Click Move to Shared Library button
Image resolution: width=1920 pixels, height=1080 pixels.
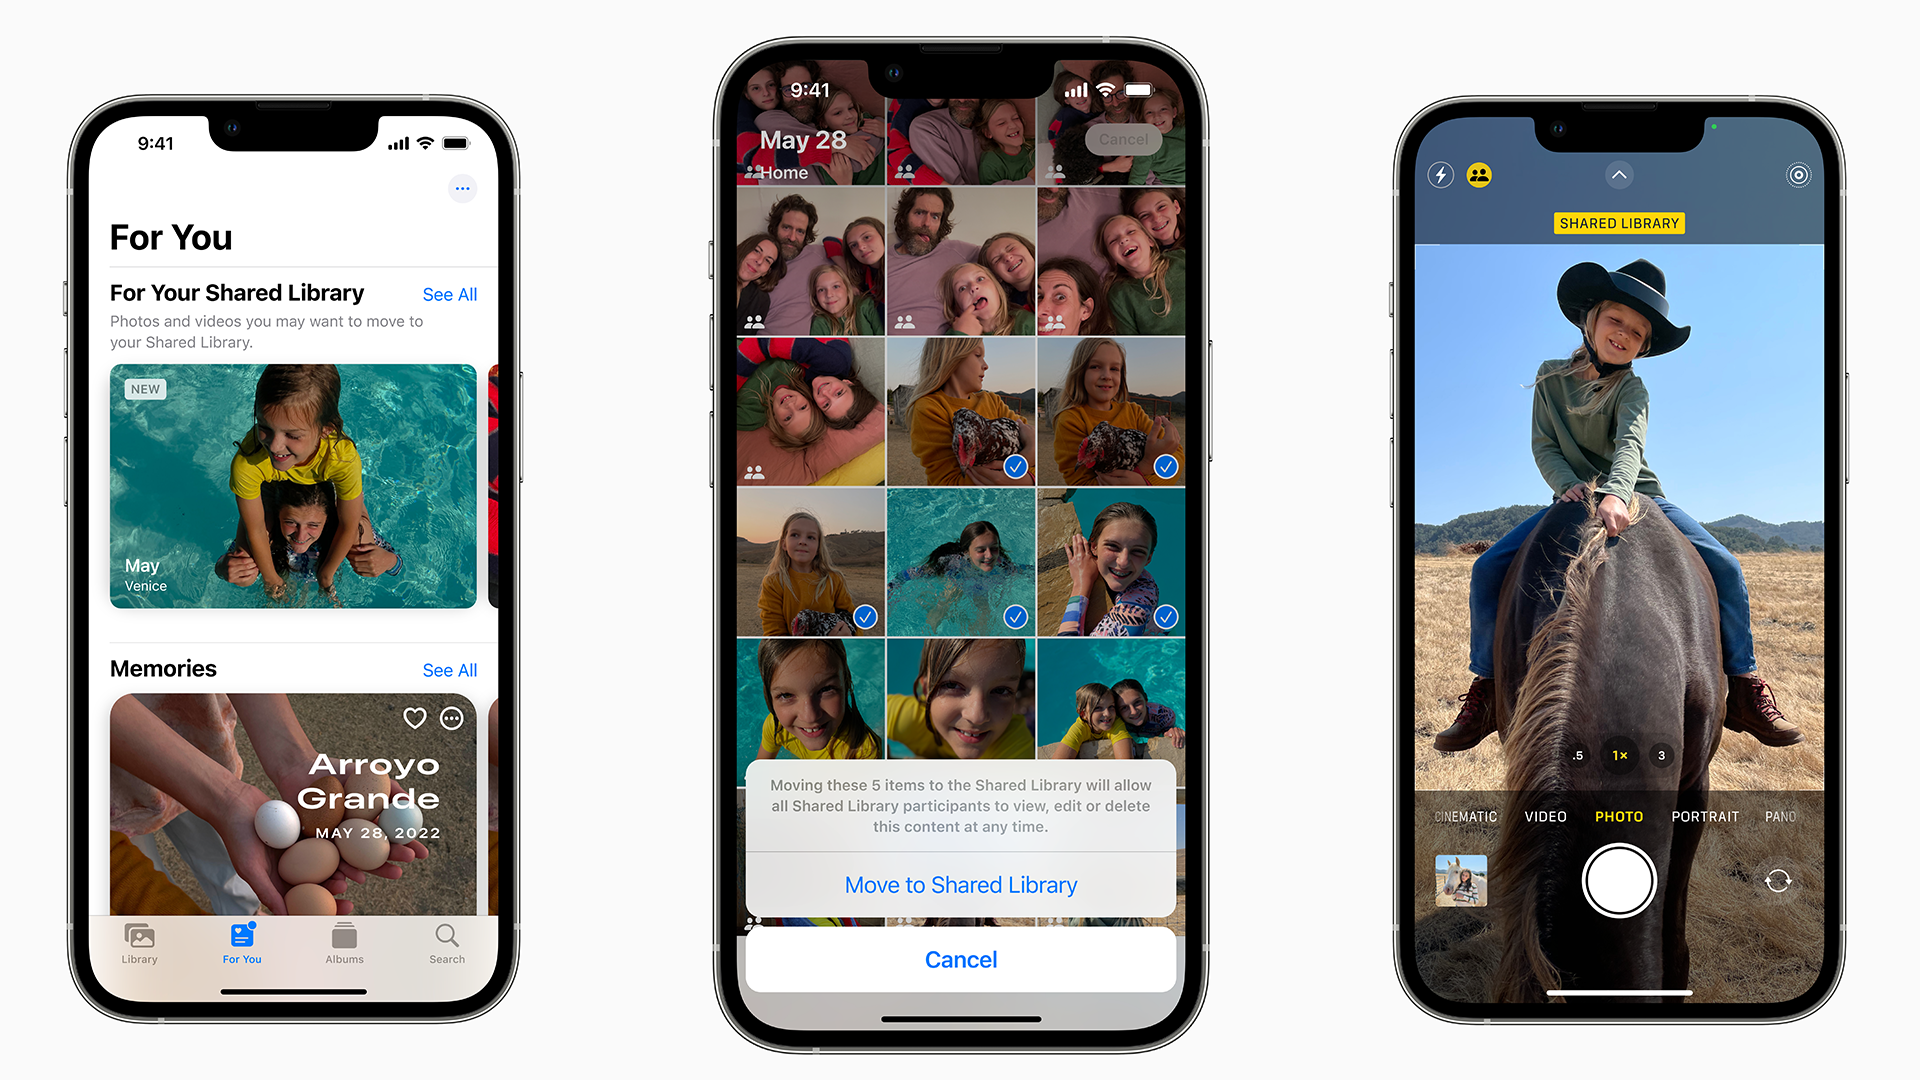959,885
